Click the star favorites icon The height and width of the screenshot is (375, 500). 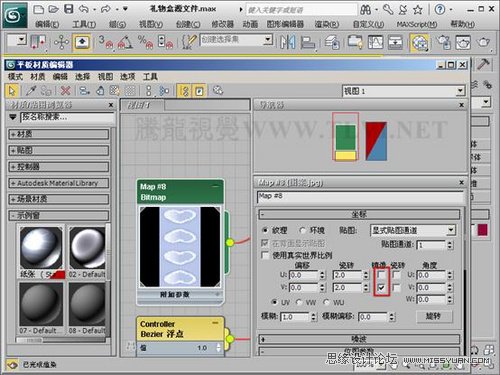coord(418,10)
